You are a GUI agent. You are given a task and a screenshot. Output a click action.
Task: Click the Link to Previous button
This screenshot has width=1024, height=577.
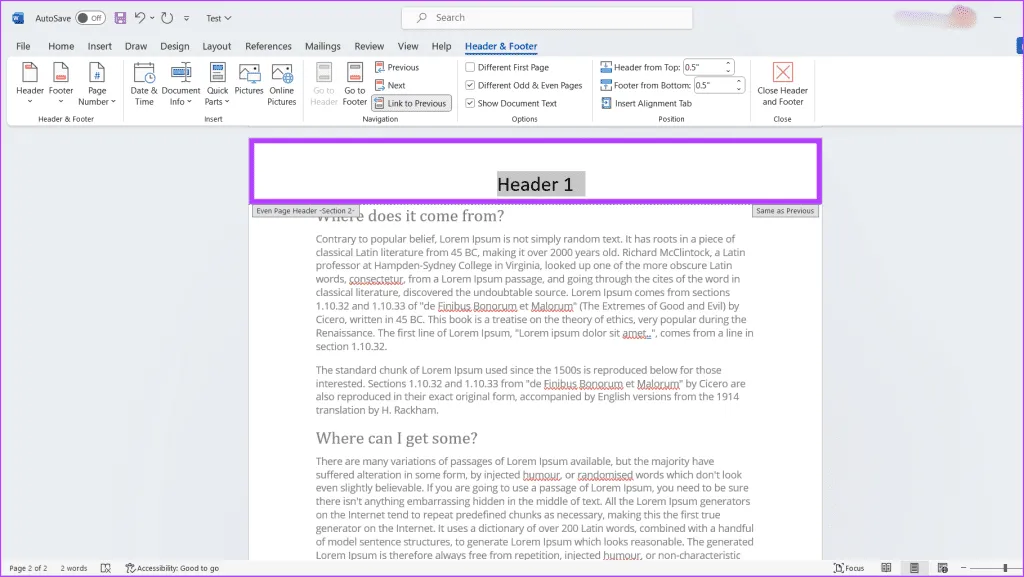pyautogui.click(x=411, y=103)
